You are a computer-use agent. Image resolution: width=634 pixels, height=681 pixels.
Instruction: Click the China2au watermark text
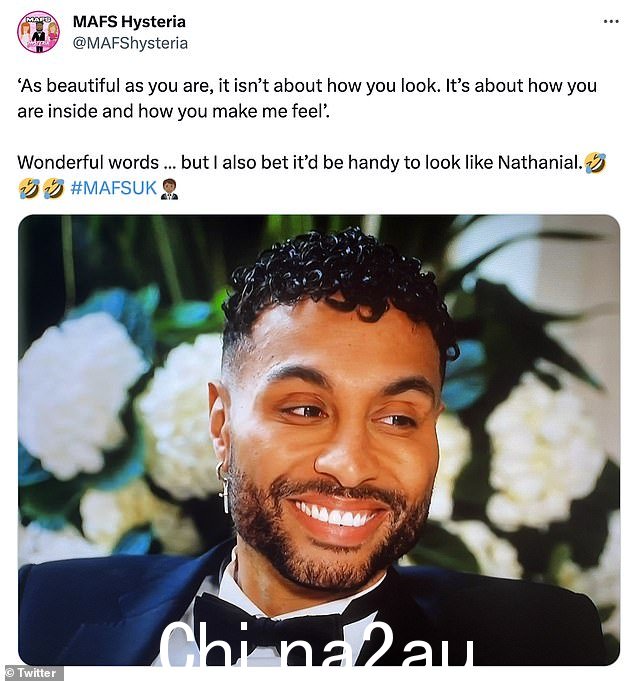(316, 644)
